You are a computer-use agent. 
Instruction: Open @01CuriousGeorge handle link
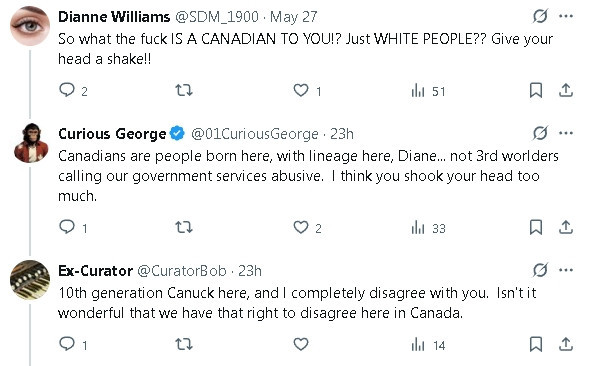click(x=255, y=134)
